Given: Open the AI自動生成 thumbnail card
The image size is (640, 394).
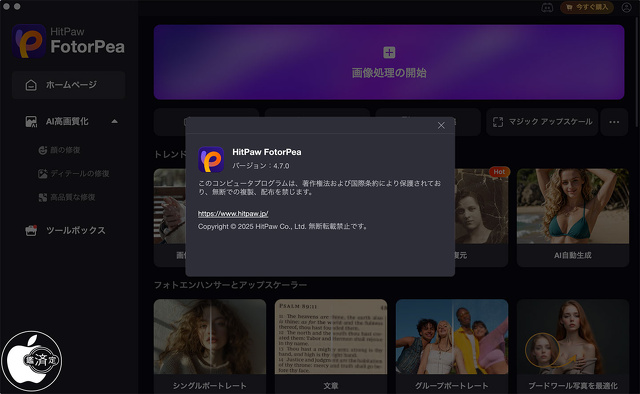Looking at the screenshot, I should (573, 218).
